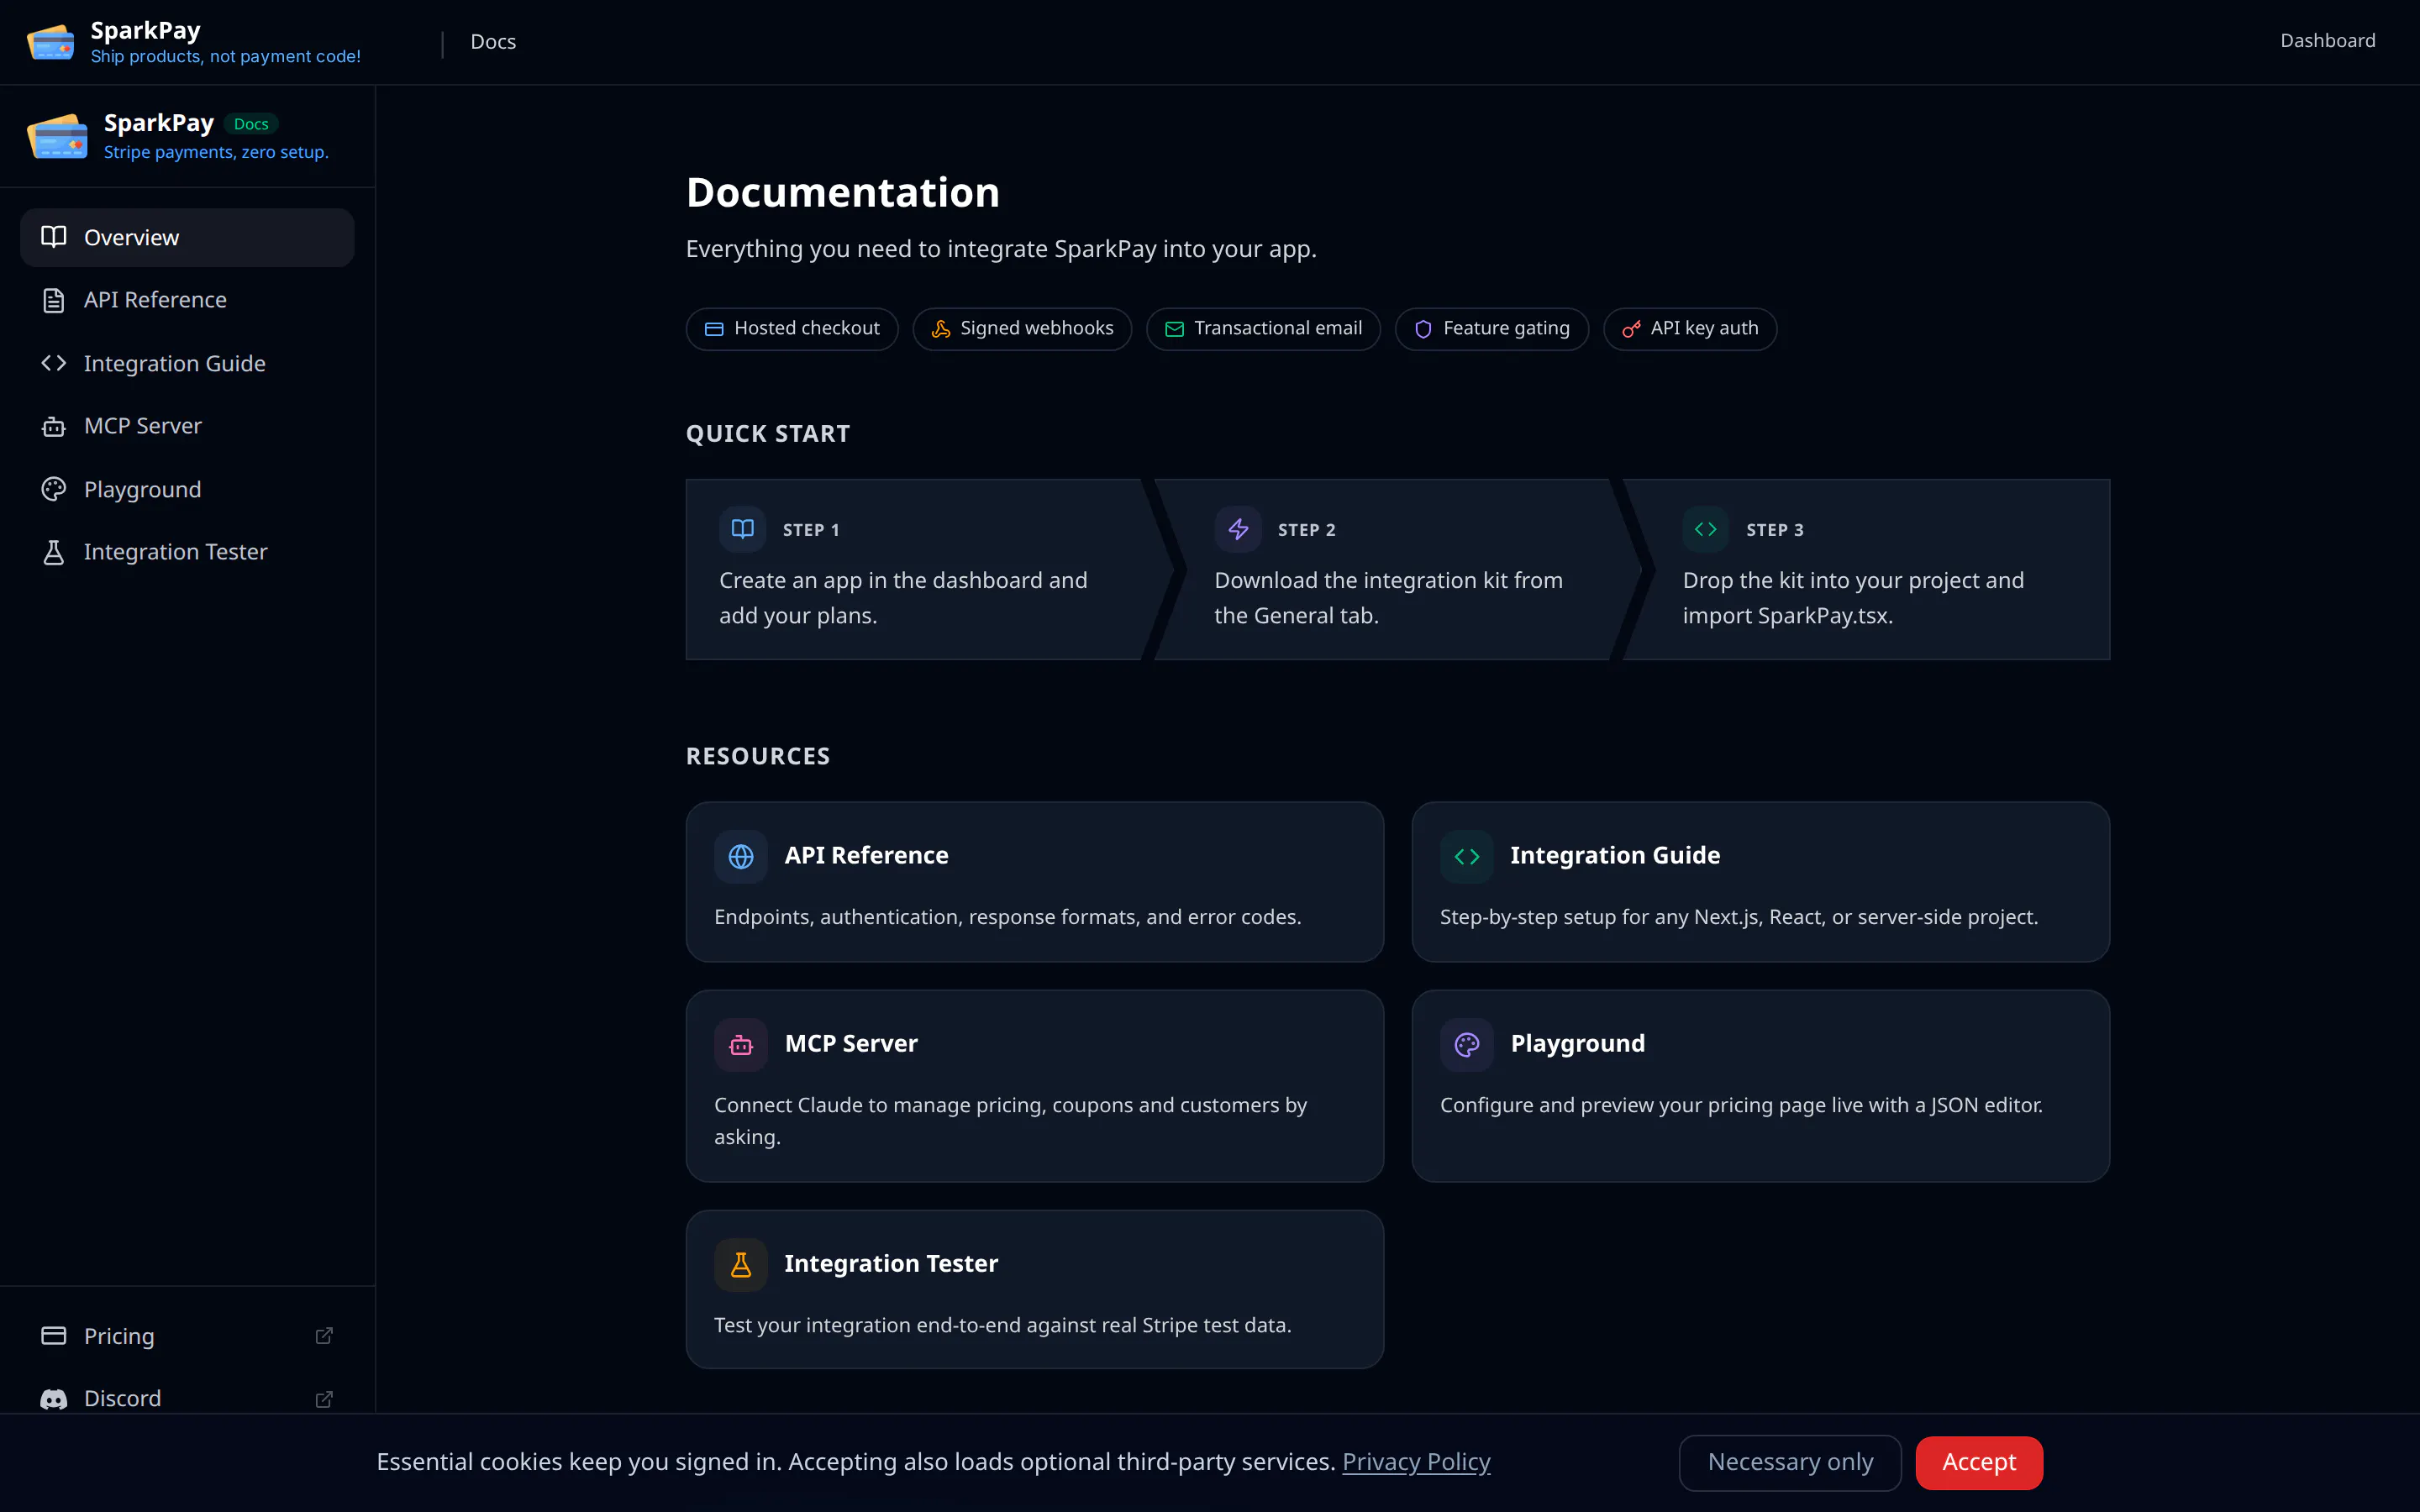The image size is (2420, 1512).
Task: Accept cookies with the red Accept button
Action: [1979, 1462]
